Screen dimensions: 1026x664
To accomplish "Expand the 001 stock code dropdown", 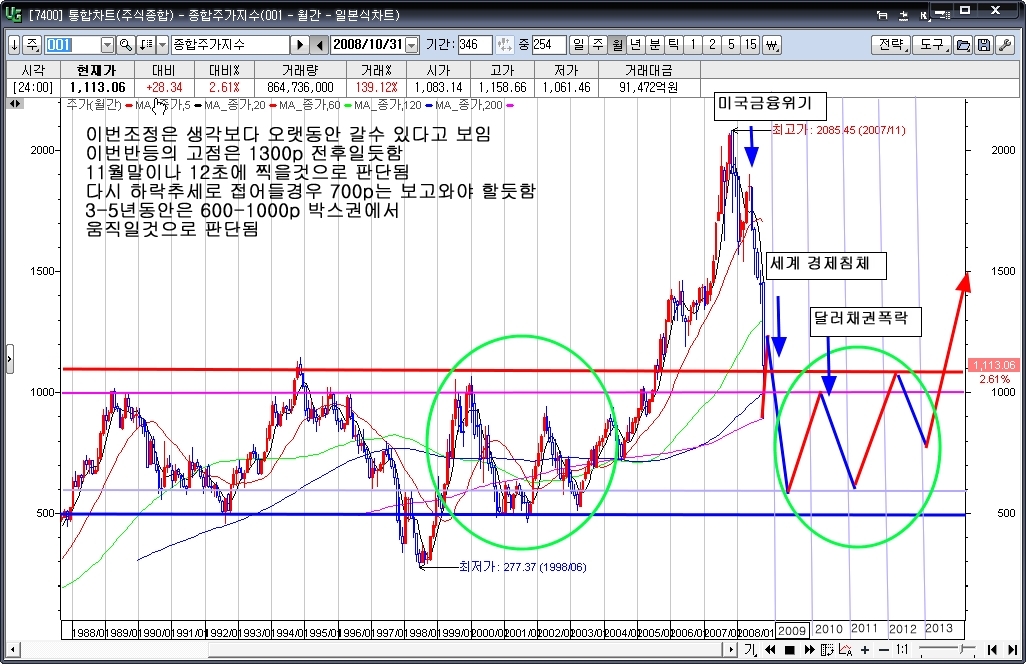I will click(107, 45).
